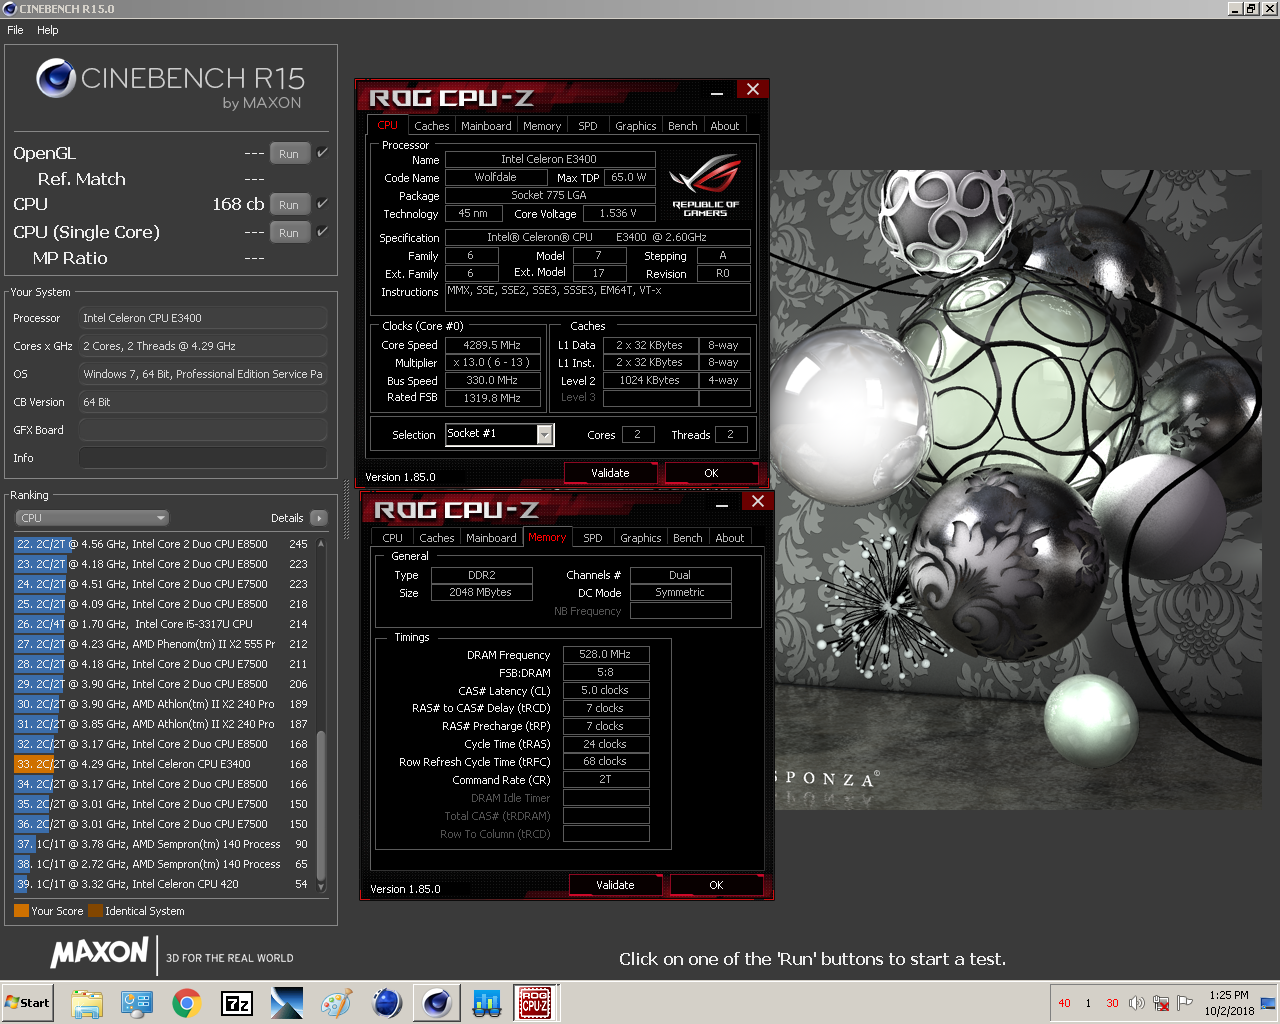The width and height of the screenshot is (1280, 1024).
Task: Click the Info input field
Action: tap(203, 458)
